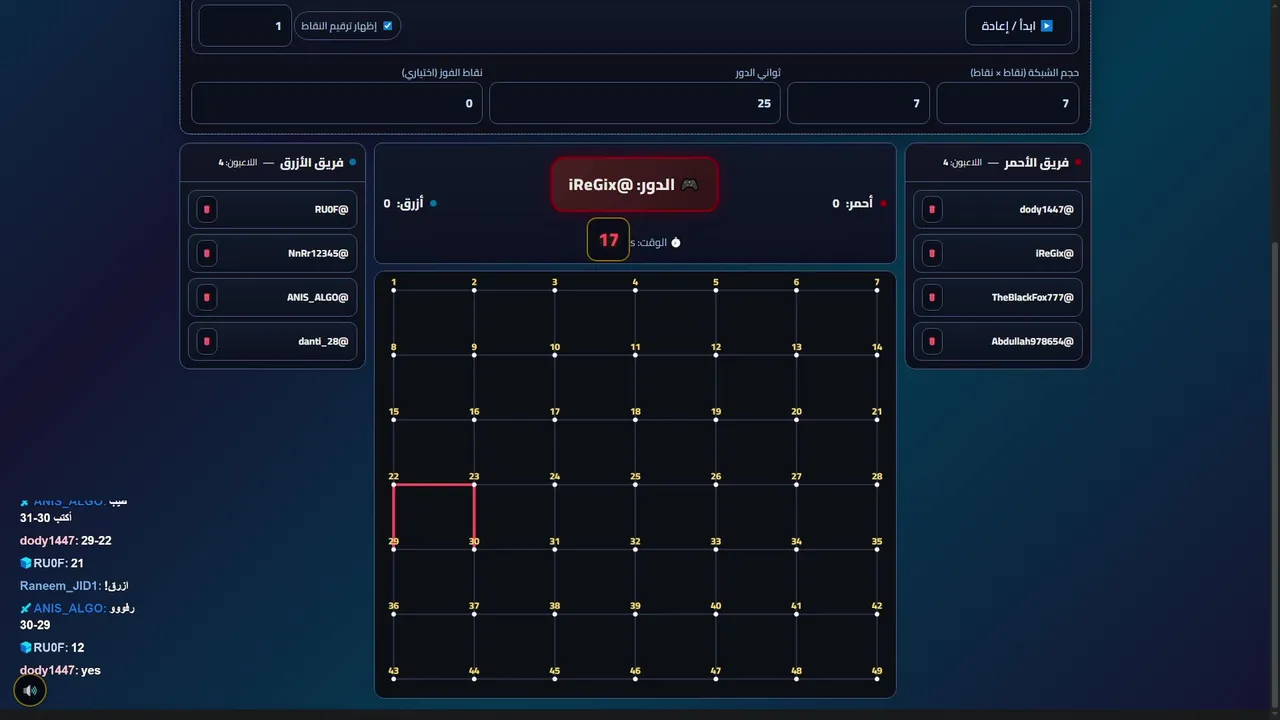The width and height of the screenshot is (1280, 720).
Task: Click the first grid size field
Action: [1007, 103]
